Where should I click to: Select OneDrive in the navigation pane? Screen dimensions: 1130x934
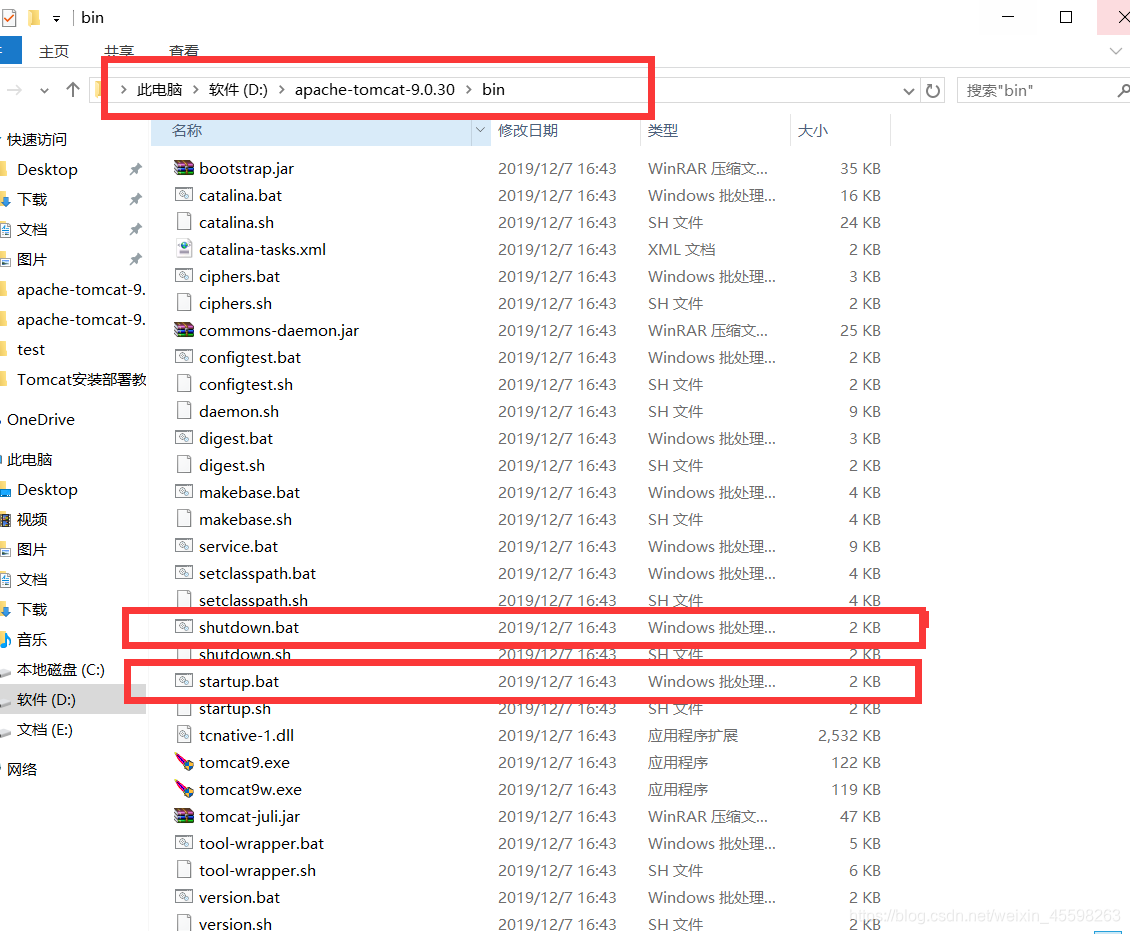[x=41, y=419]
